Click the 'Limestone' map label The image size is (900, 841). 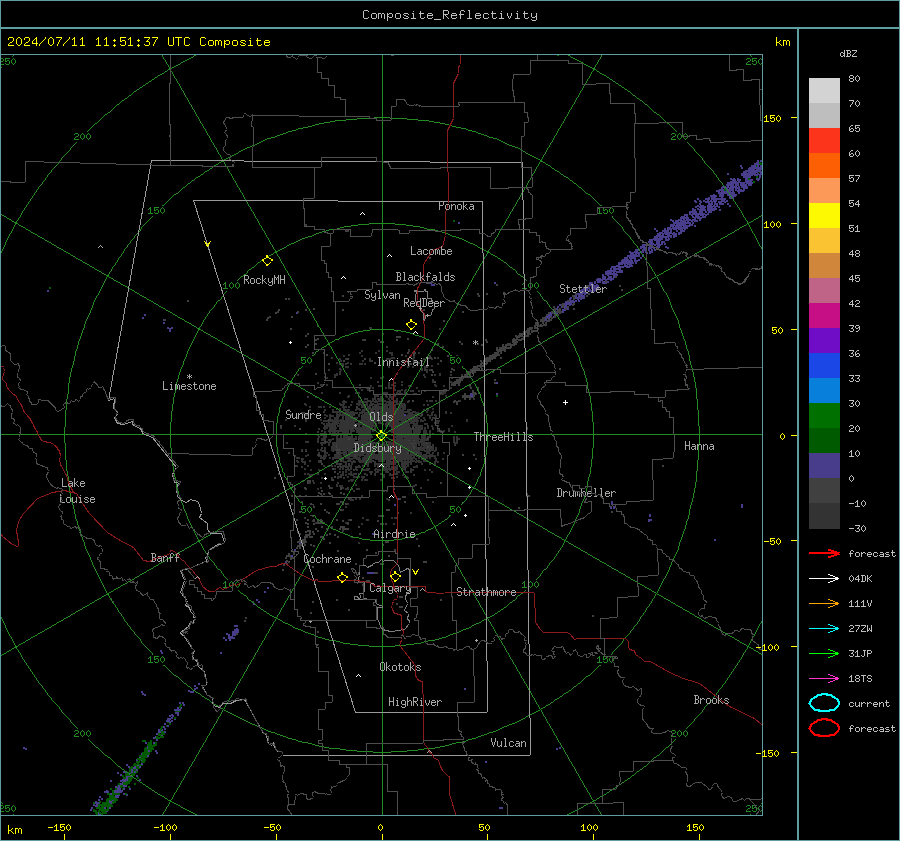coord(189,386)
